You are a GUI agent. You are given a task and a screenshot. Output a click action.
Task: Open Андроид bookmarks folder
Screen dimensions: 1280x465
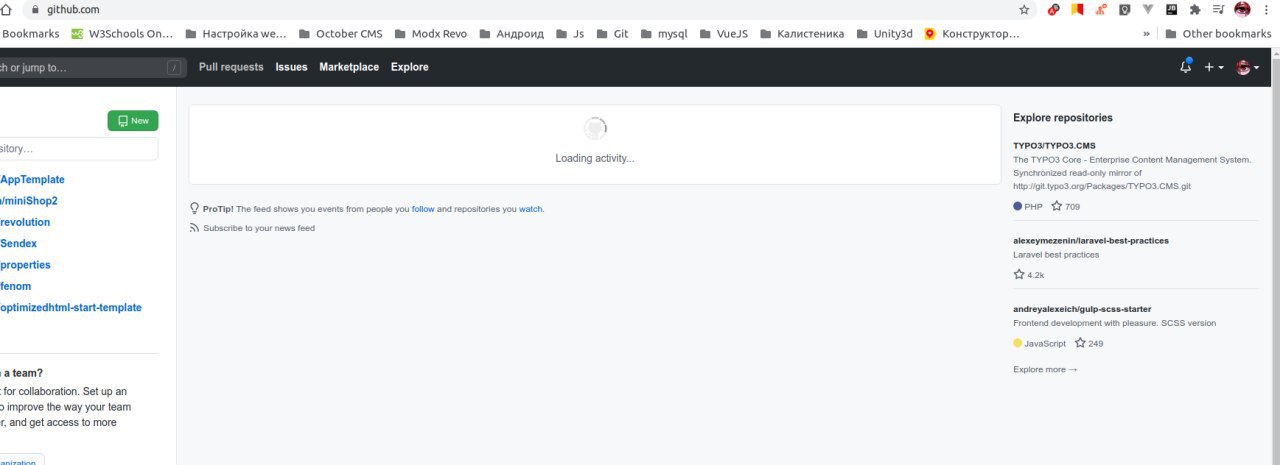[511, 33]
